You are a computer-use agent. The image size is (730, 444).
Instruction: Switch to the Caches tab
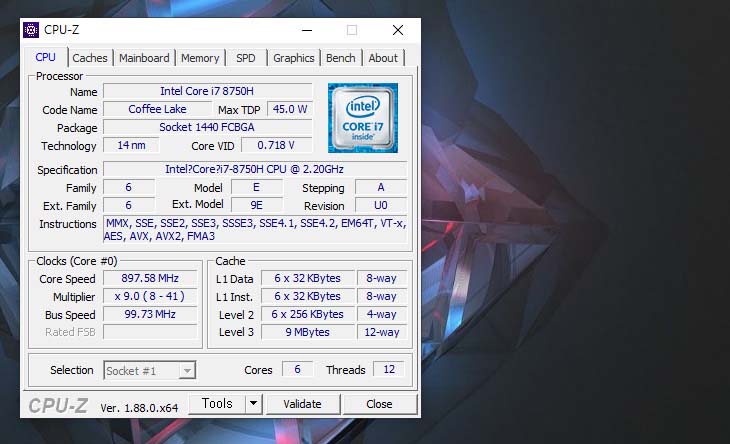pos(90,58)
